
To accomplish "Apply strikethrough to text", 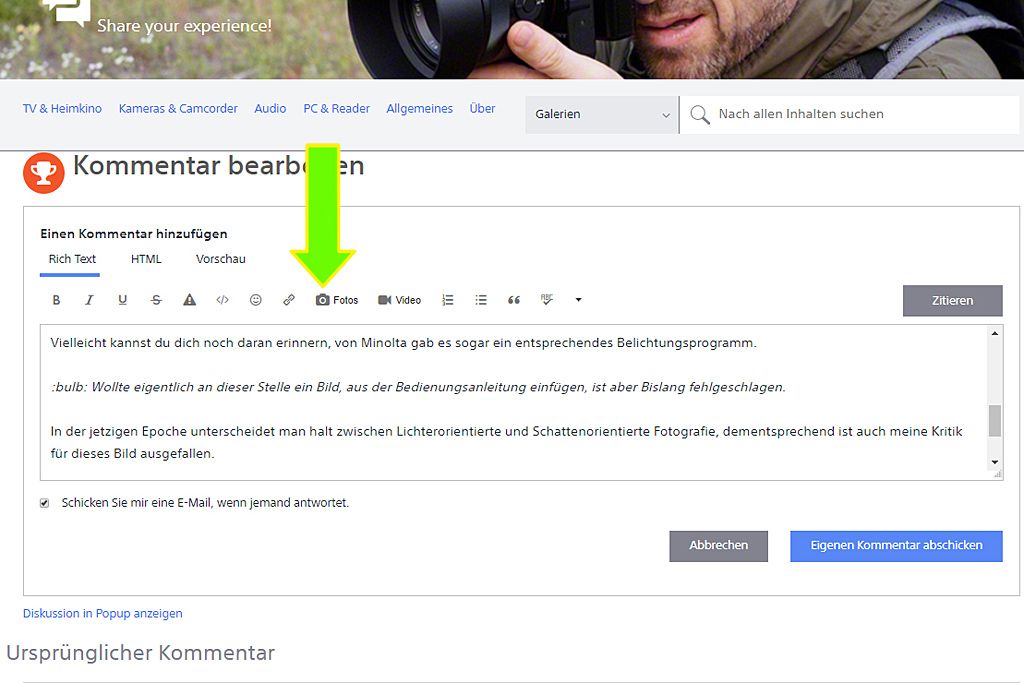I will click(x=155, y=299).
